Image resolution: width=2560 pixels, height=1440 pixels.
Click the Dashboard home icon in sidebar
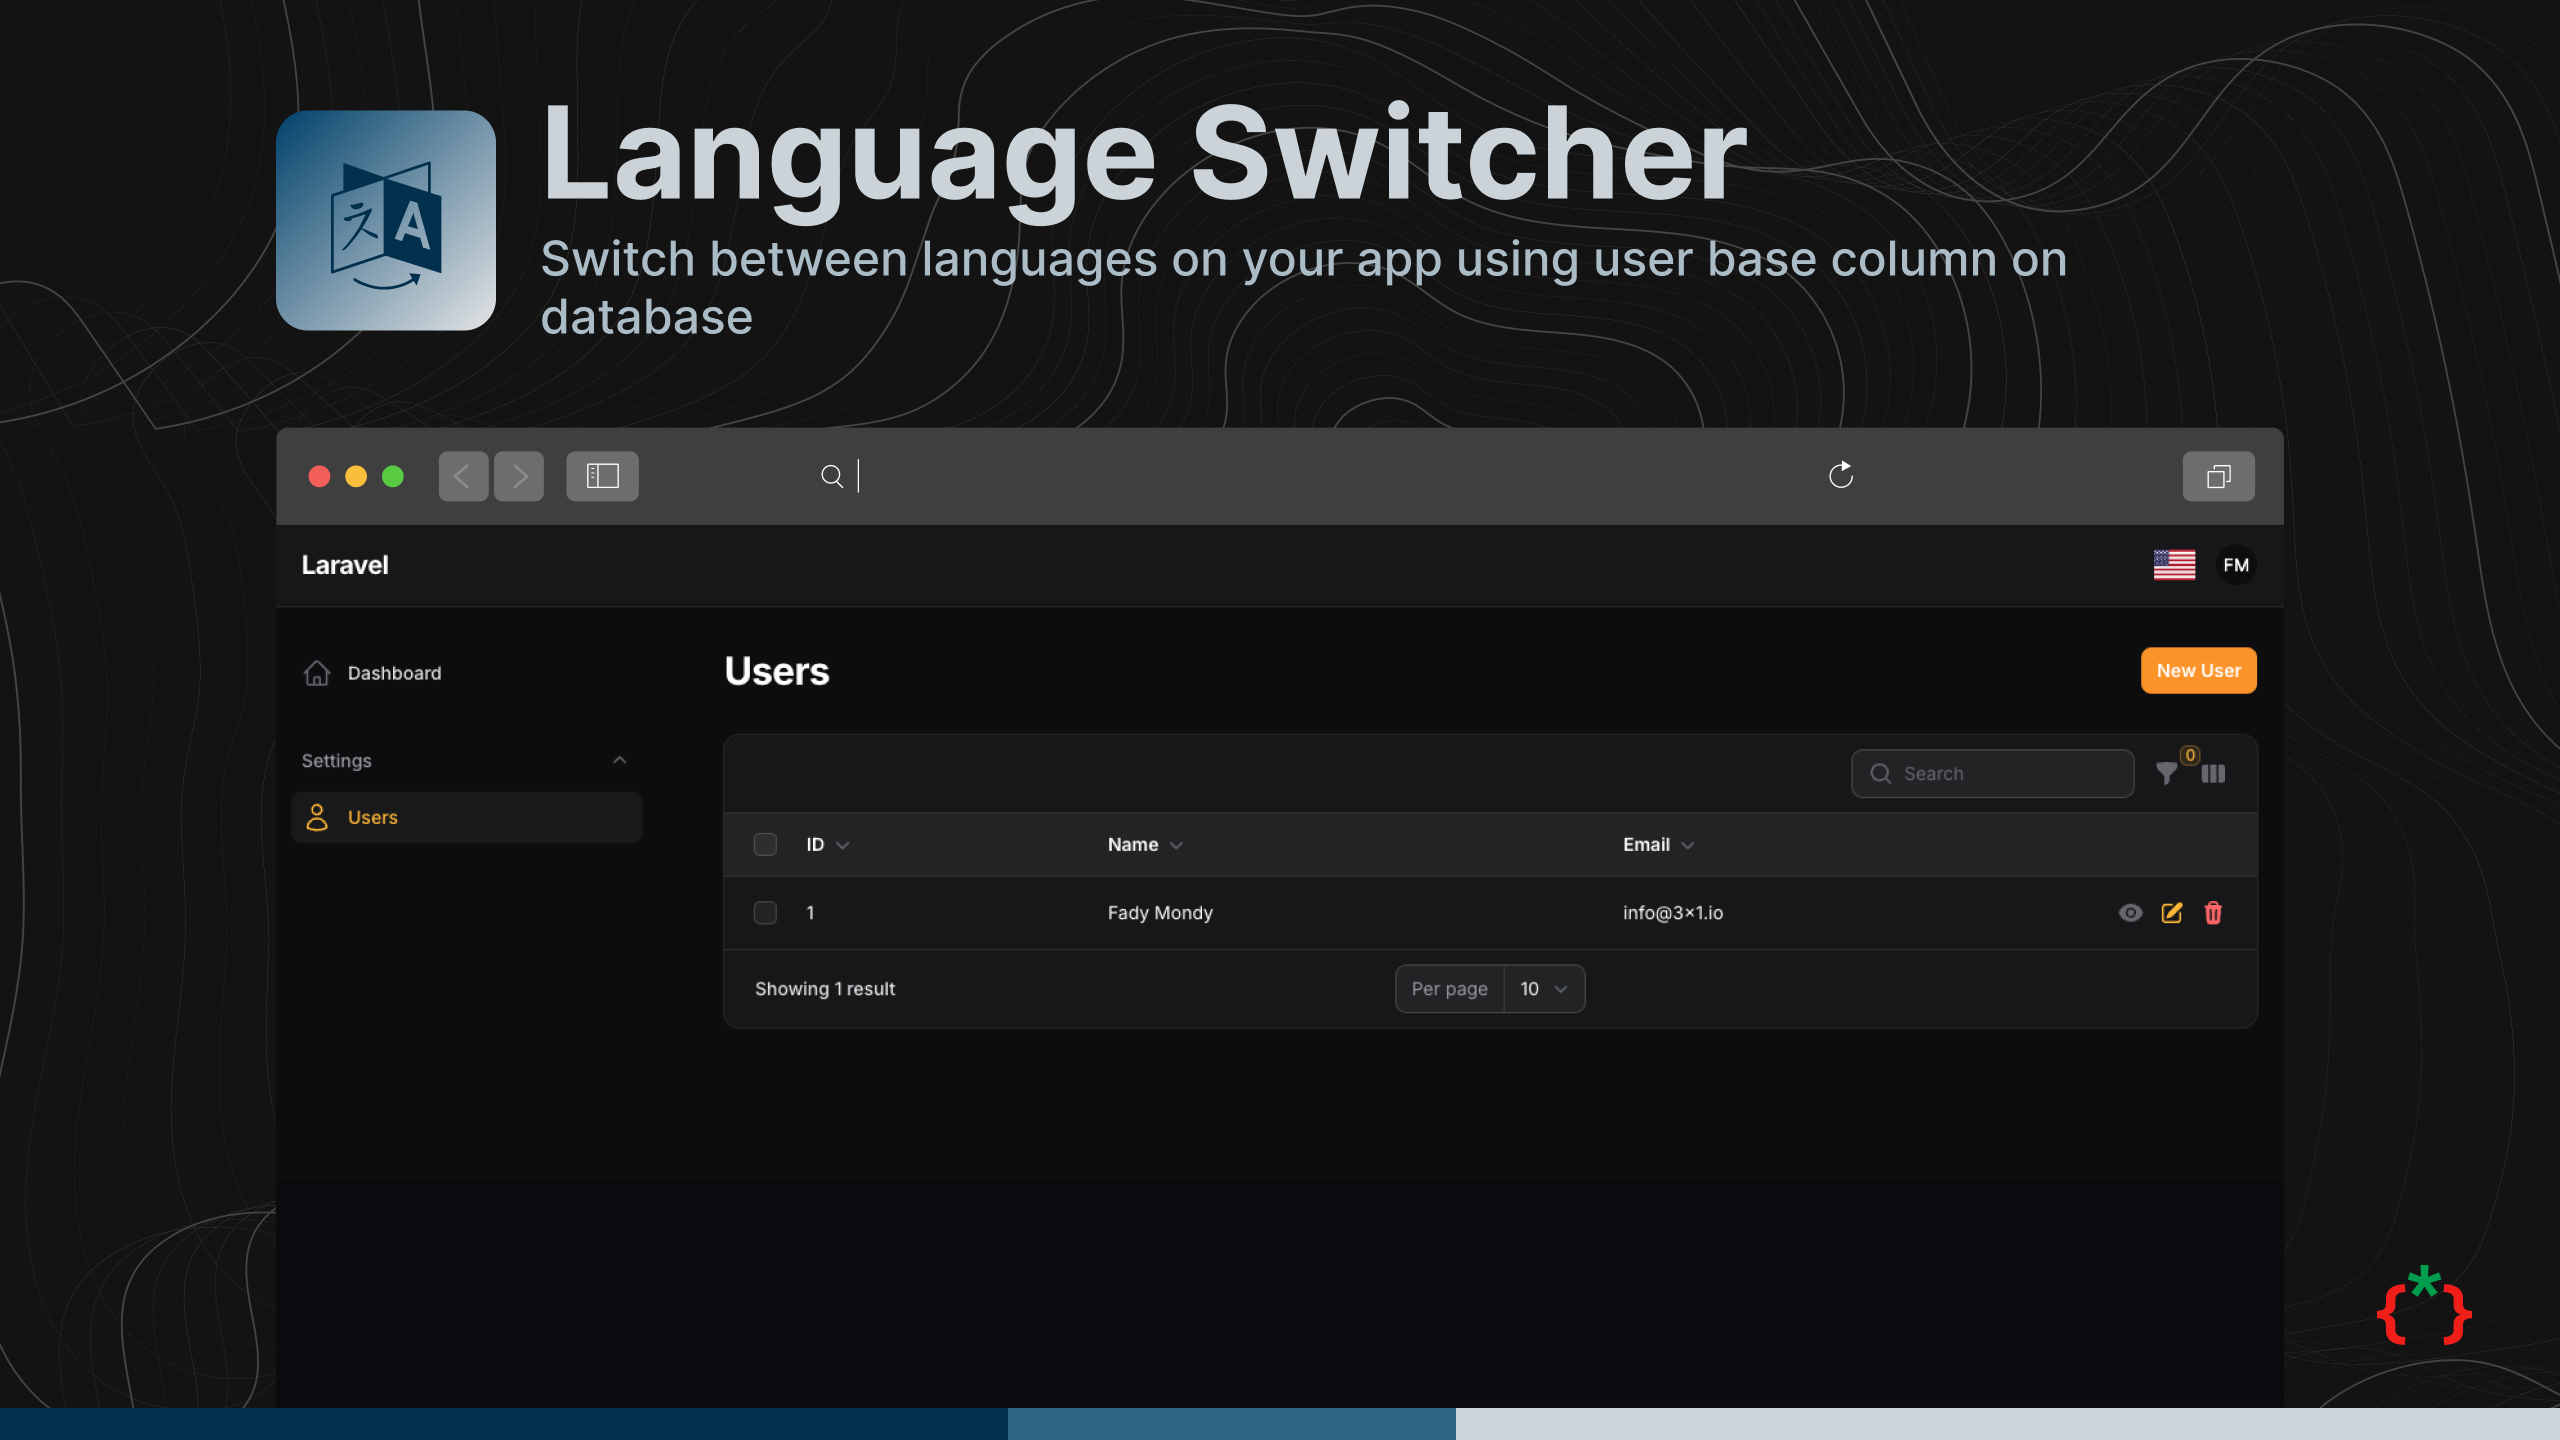316,672
